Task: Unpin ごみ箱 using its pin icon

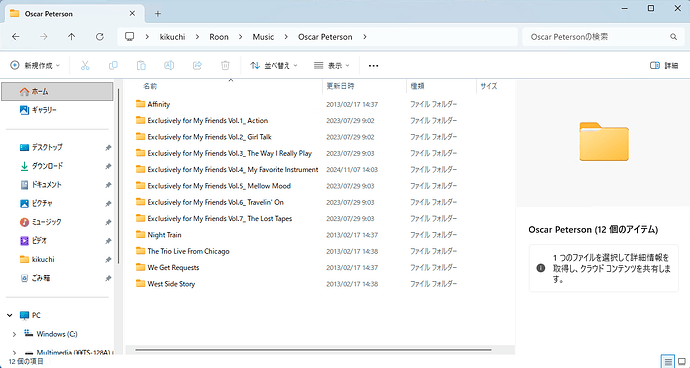Action: tap(108, 278)
